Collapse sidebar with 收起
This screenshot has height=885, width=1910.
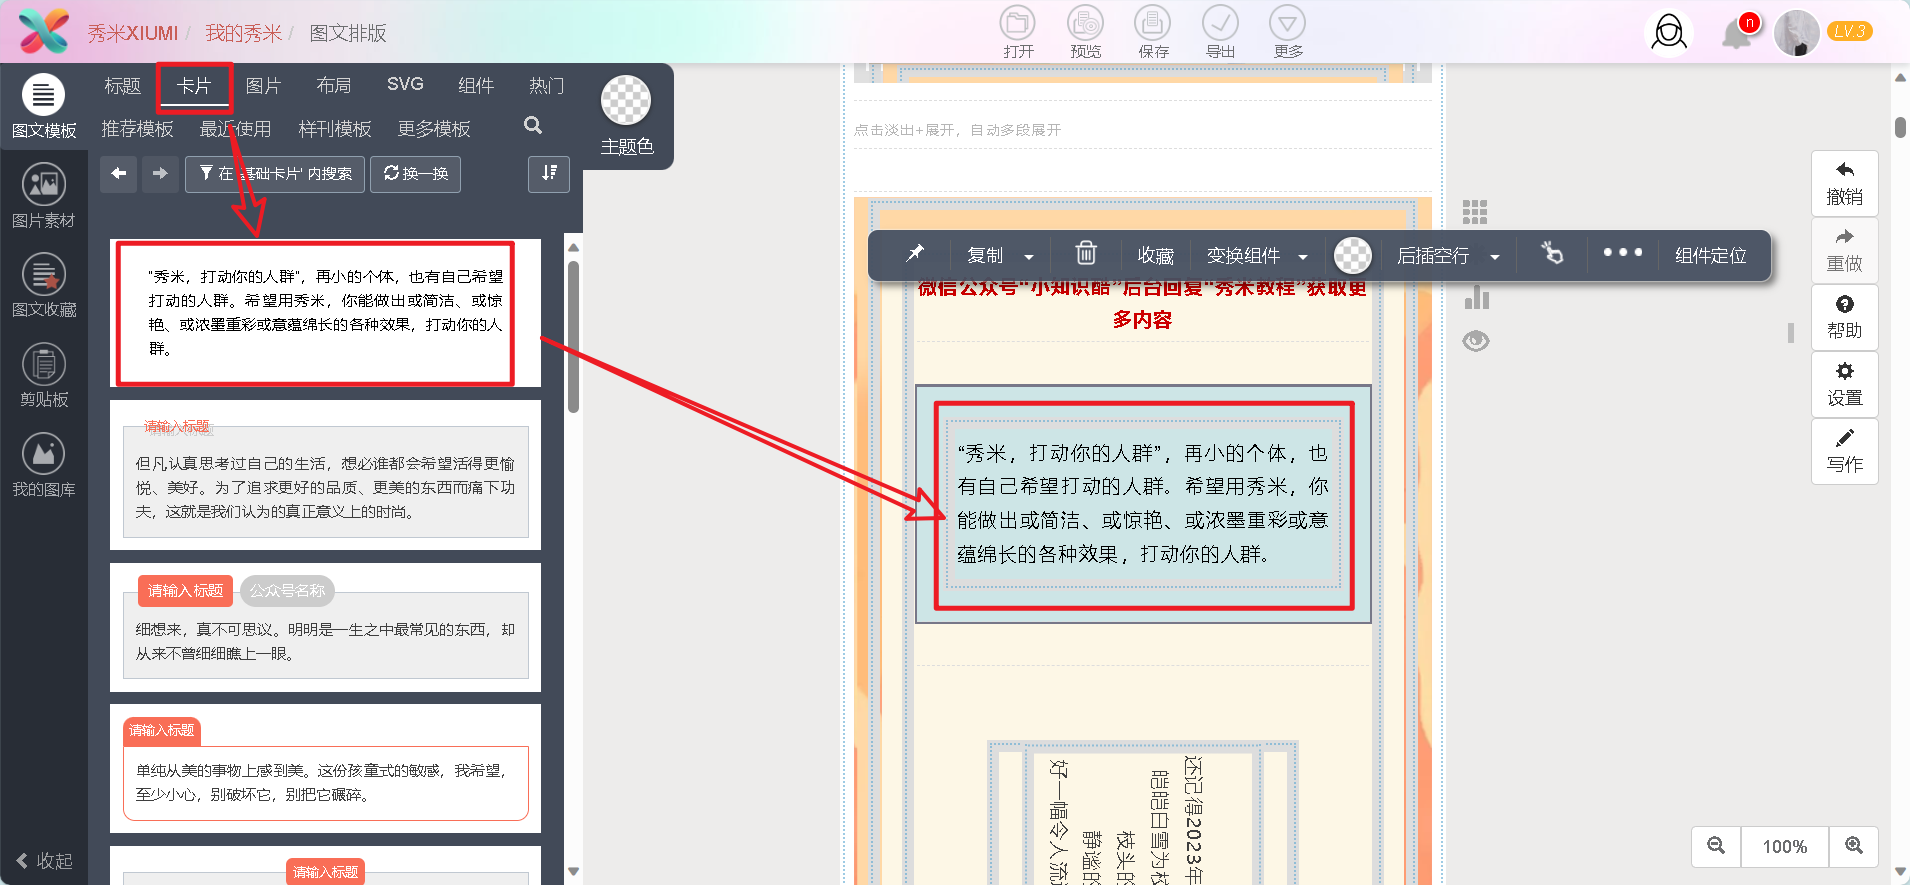click(x=45, y=861)
